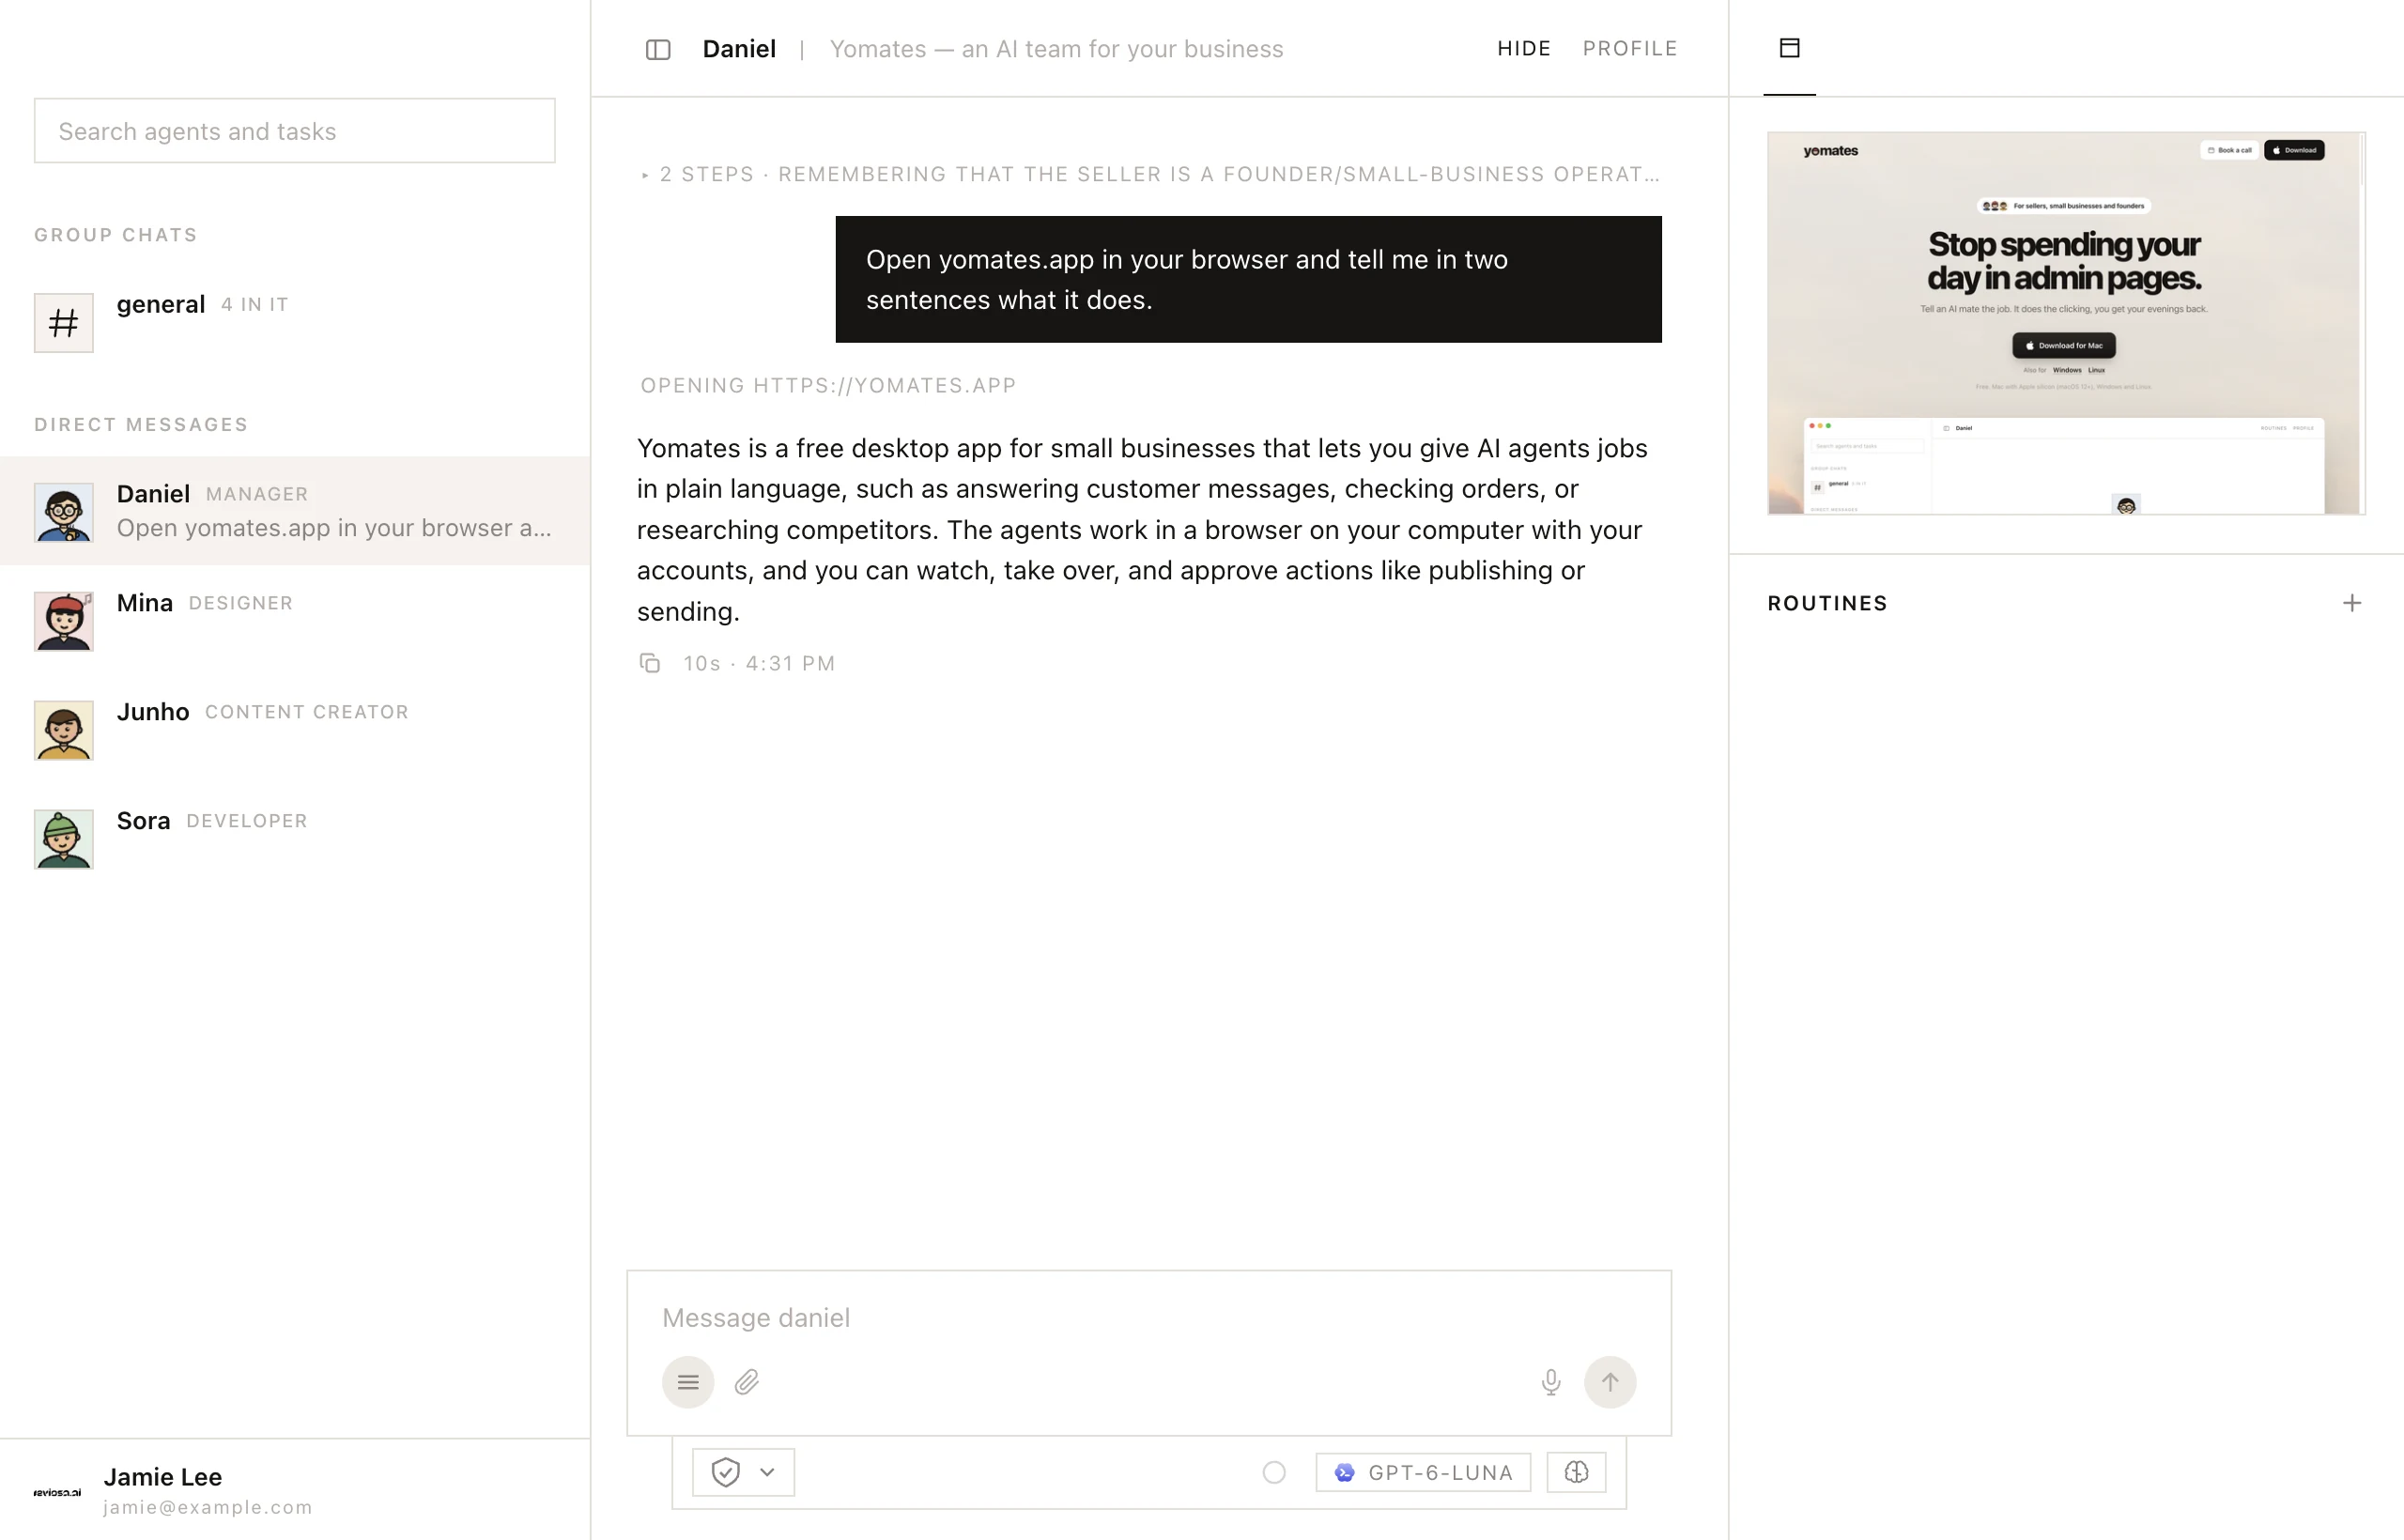Select the GPT-6-LUNA model selector
This screenshot has width=2404, height=1540.
coord(1423,1472)
